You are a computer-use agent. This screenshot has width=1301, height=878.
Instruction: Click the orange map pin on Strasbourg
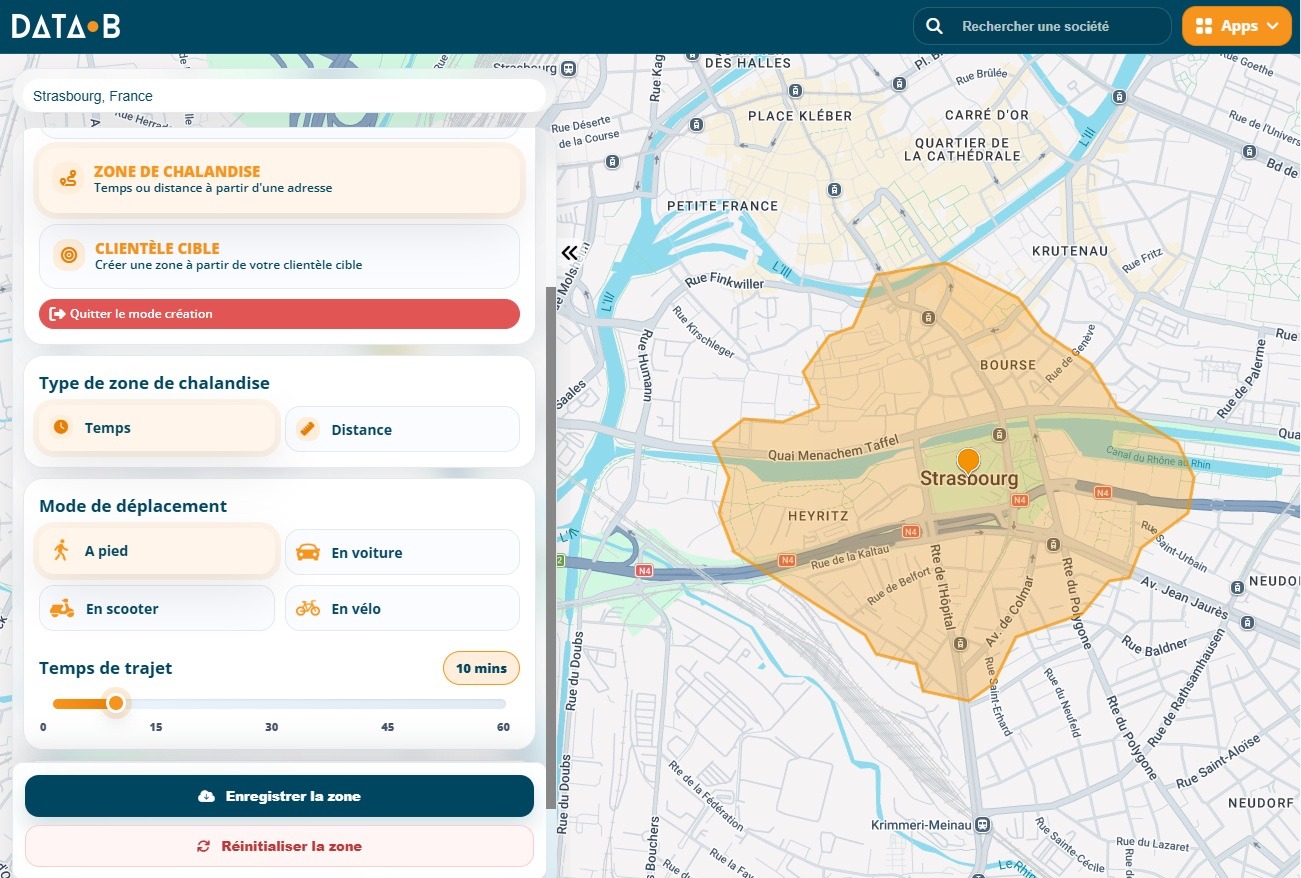(x=968, y=461)
